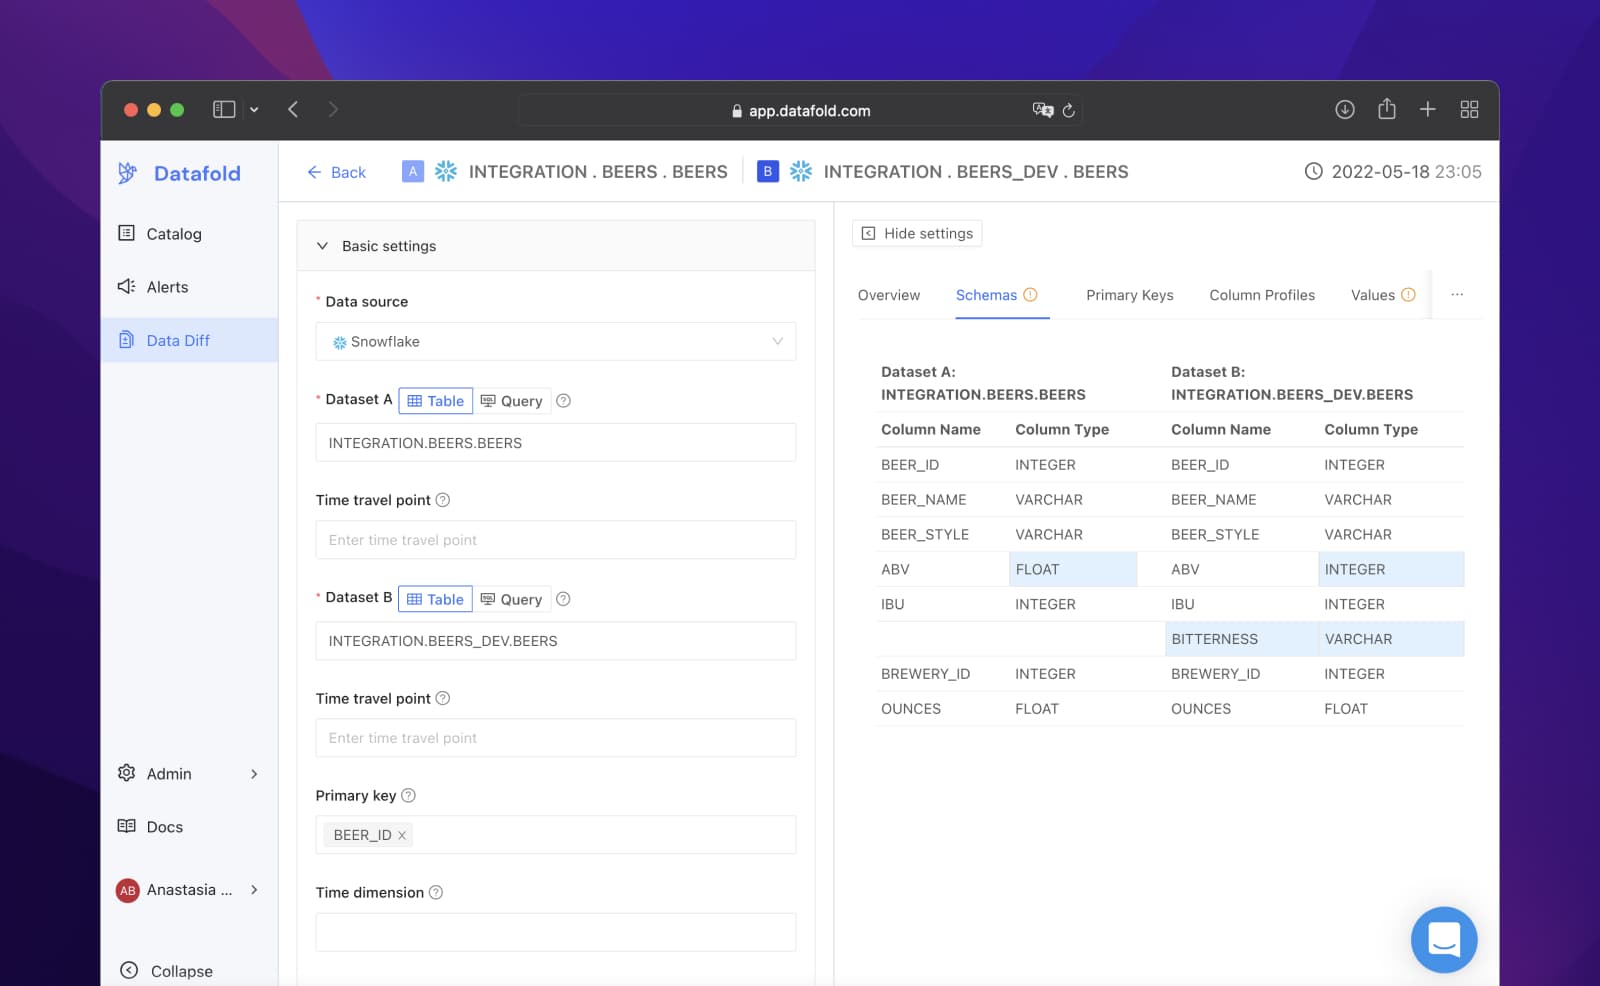Click the Dataset B help icon
The width and height of the screenshot is (1600, 986).
563,599
